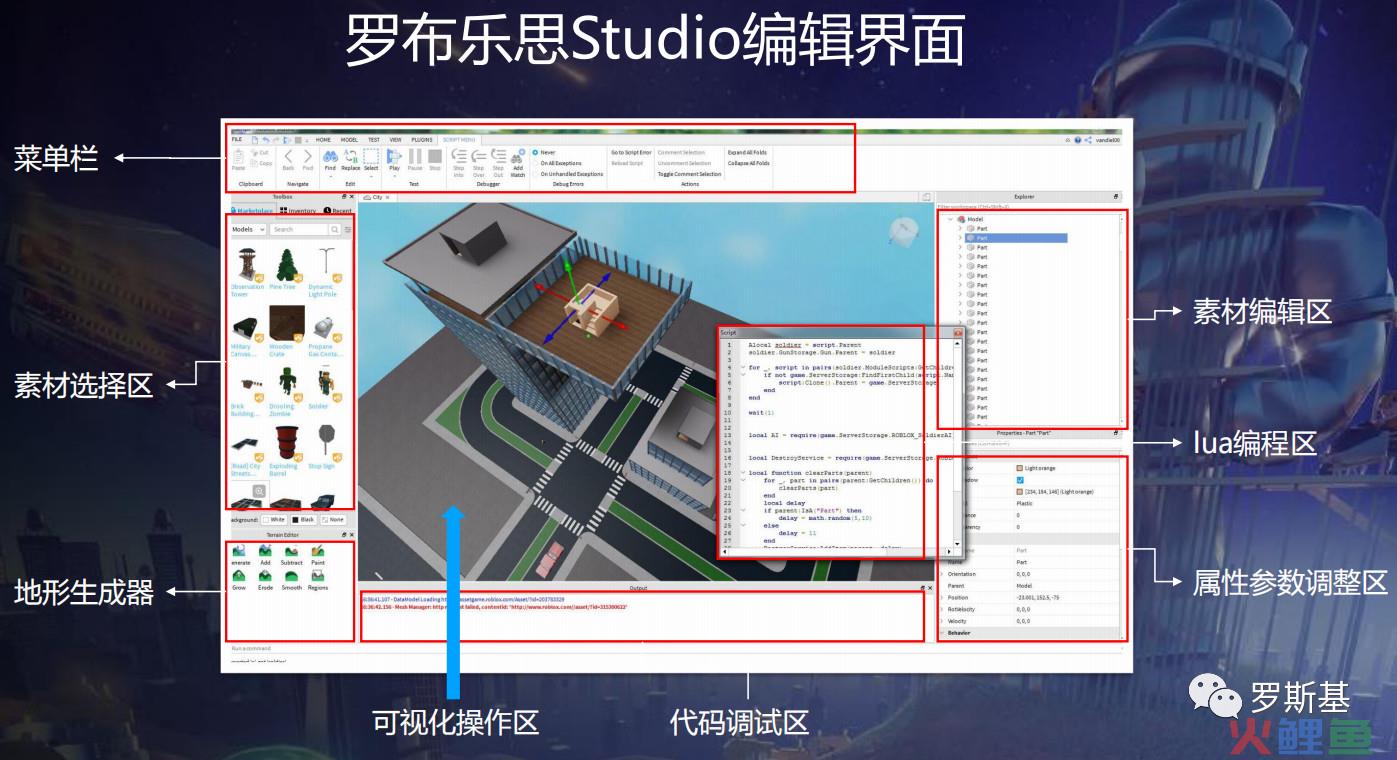Open the dropdown arrow below Play

[x=394, y=175]
